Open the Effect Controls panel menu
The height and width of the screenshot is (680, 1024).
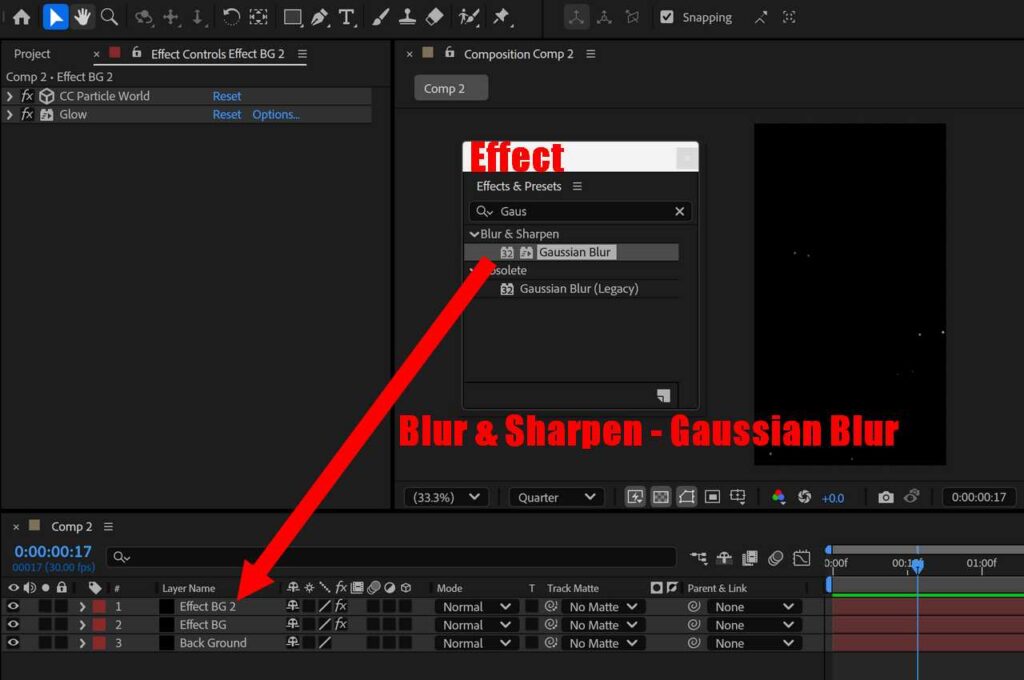point(302,54)
